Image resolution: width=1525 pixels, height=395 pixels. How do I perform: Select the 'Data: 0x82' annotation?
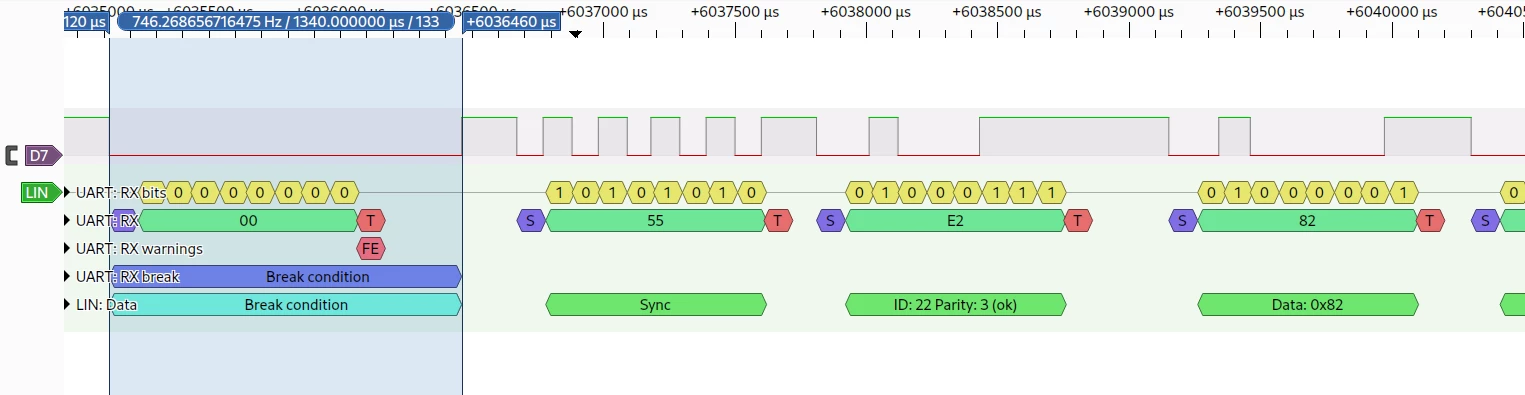tap(1307, 304)
